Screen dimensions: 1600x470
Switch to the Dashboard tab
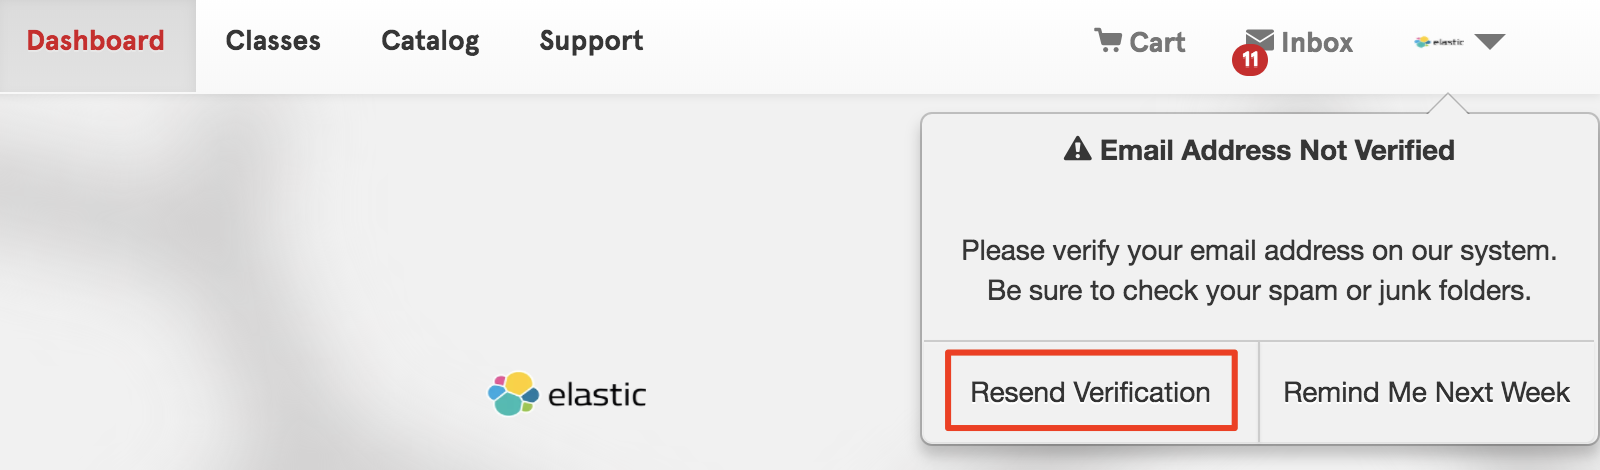[x=96, y=41]
